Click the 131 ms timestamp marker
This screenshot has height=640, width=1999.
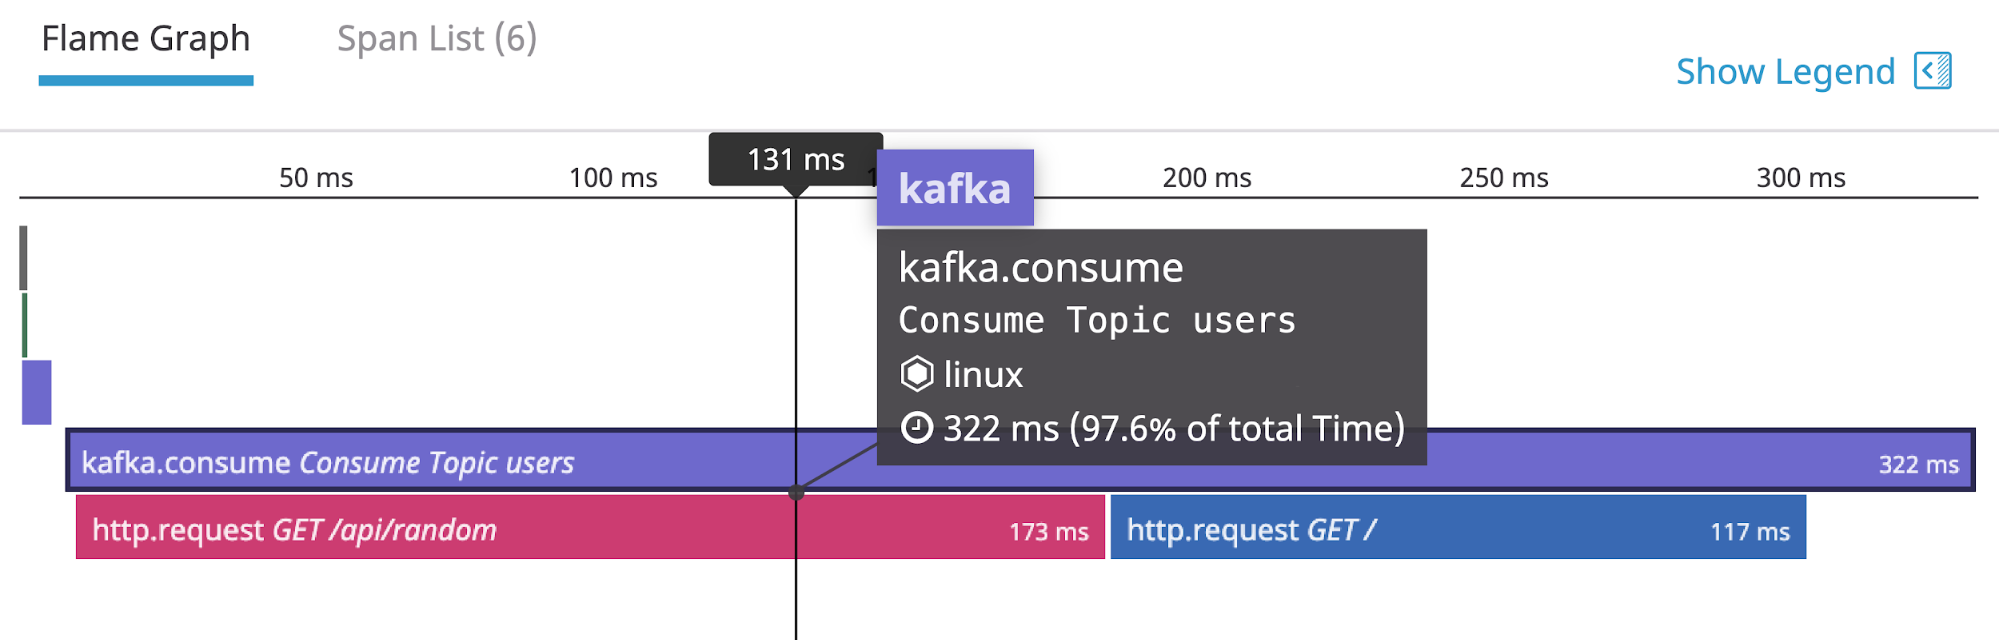point(795,158)
